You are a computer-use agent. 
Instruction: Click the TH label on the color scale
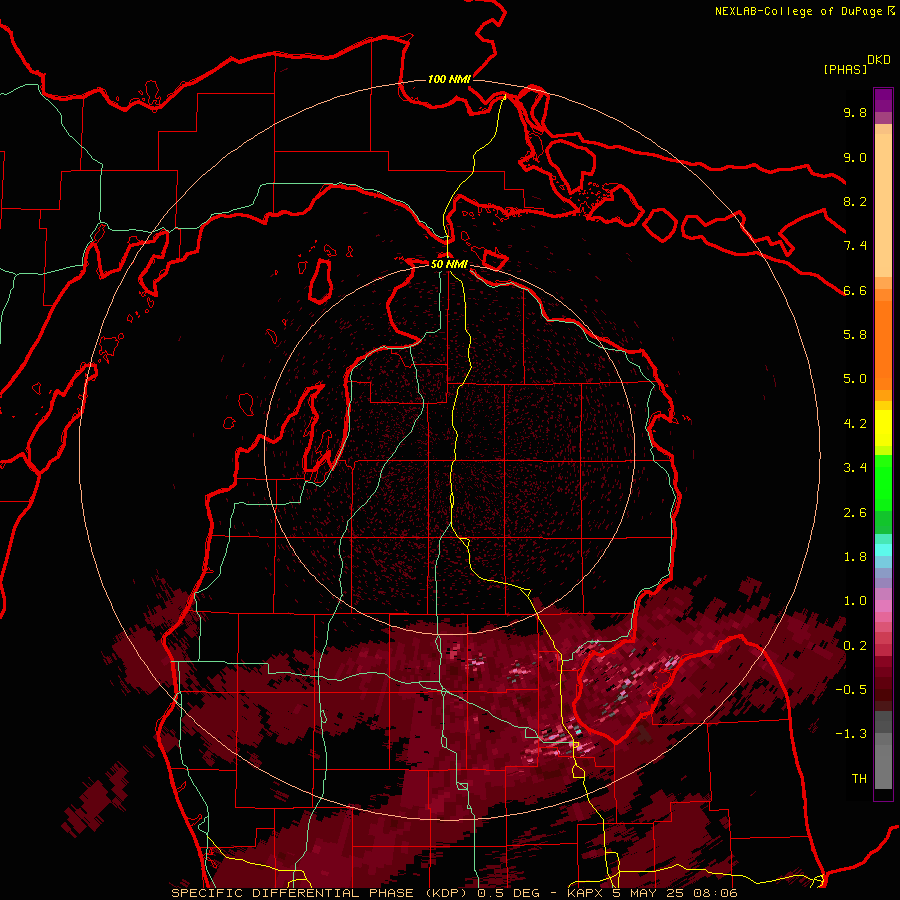(x=859, y=779)
